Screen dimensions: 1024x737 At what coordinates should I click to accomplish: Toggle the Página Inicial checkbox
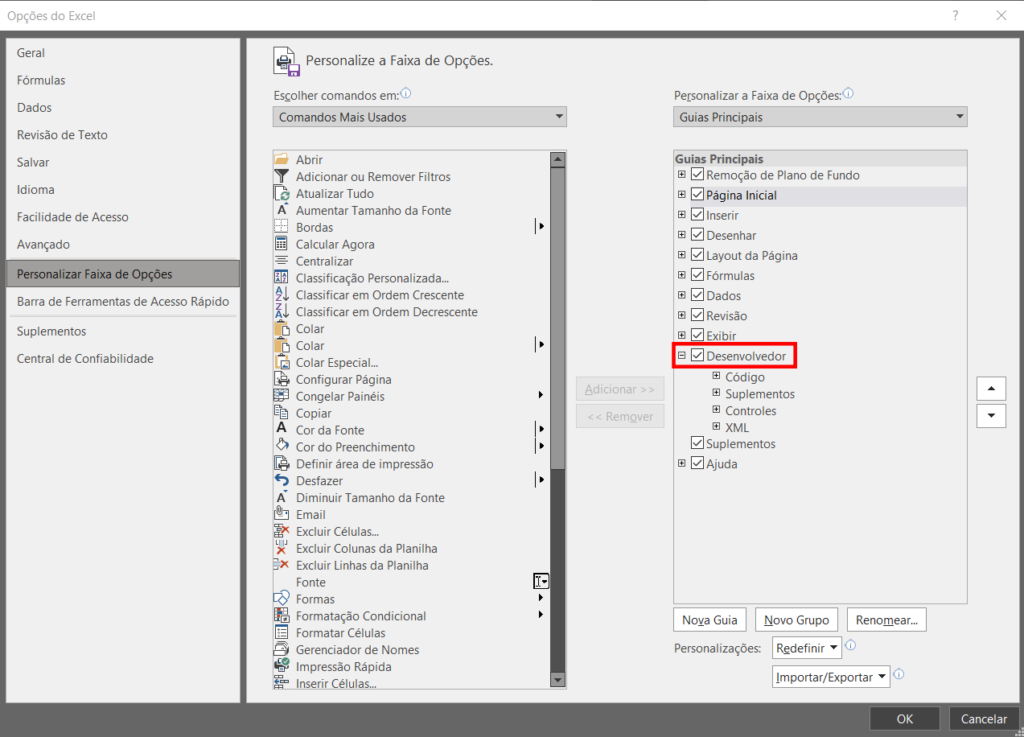[x=698, y=195]
